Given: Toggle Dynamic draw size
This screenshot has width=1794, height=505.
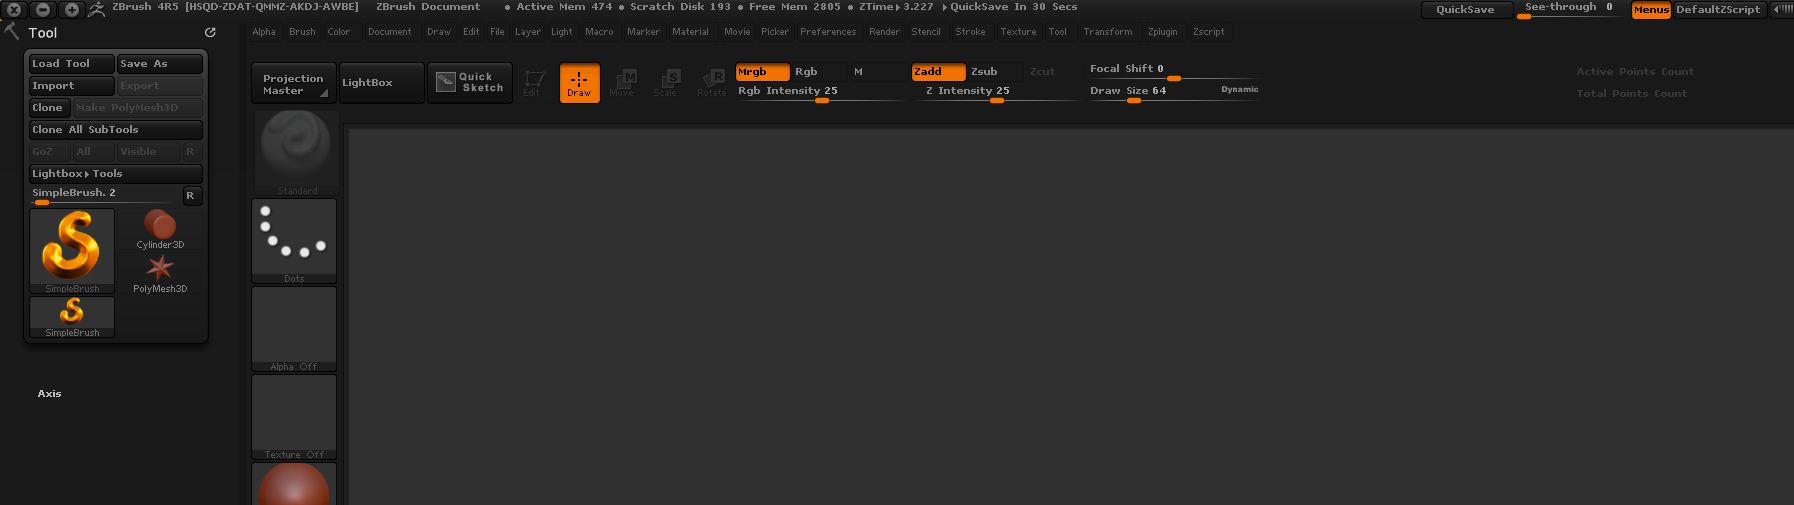Looking at the screenshot, I should (x=1239, y=90).
